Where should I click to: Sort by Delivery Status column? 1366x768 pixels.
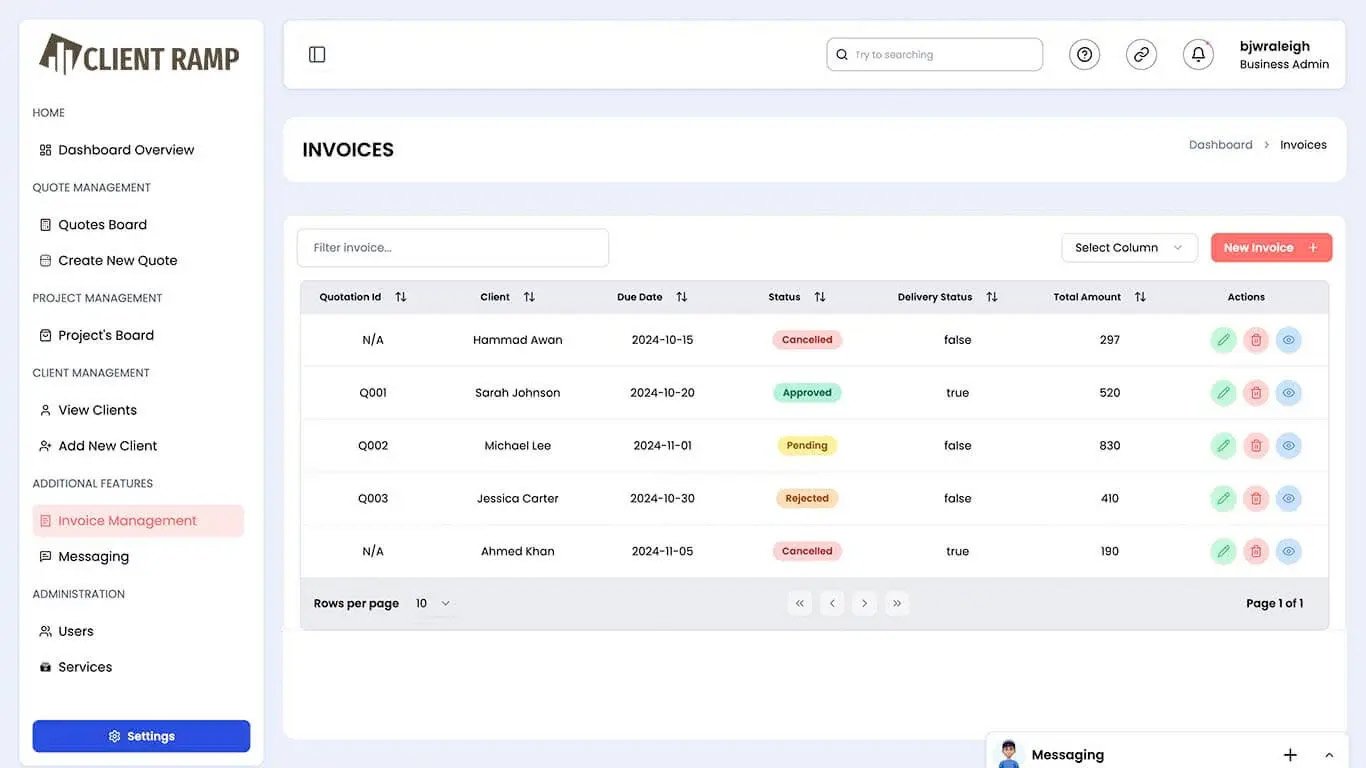[x=992, y=297]
